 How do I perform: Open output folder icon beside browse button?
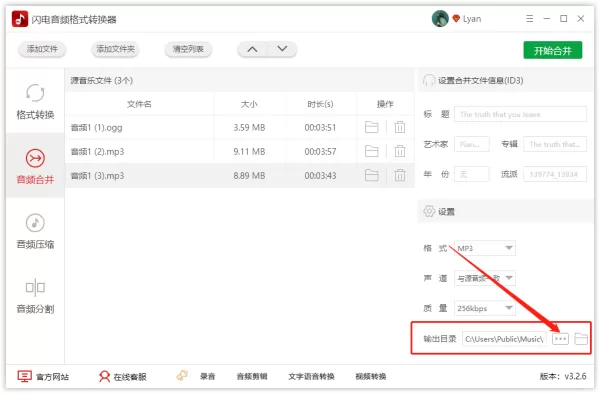coord(581,339)
